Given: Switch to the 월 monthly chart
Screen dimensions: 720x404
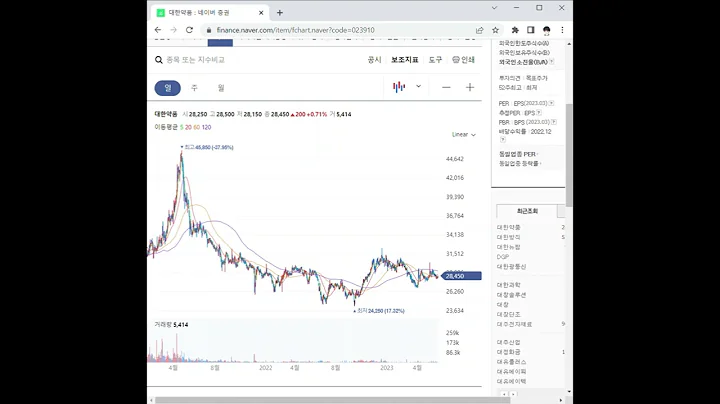Looking at the screenshot, I should point(221,88).
